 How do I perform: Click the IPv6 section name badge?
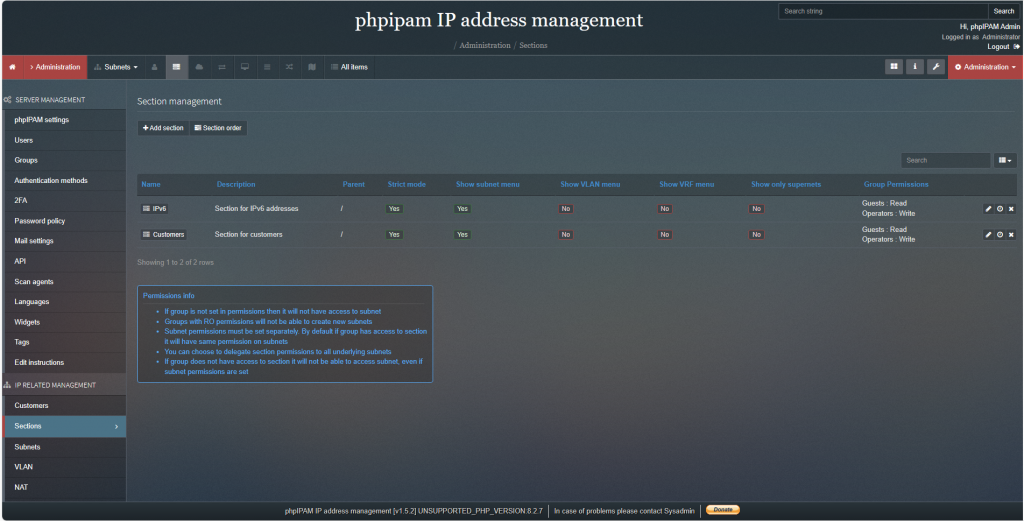(155, 209)
